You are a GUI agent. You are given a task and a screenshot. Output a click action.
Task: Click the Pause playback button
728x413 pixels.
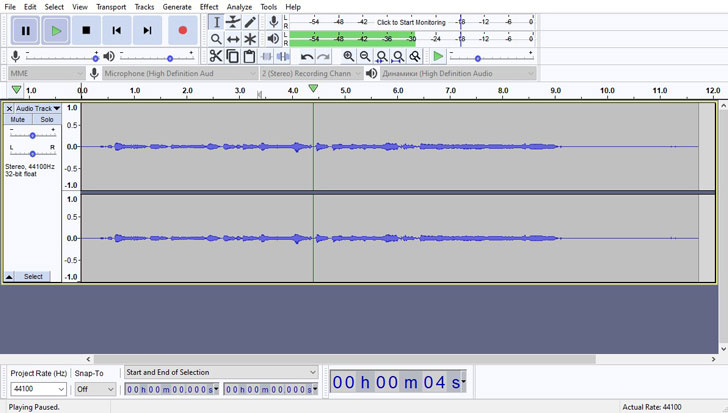[x=26, y=31]
